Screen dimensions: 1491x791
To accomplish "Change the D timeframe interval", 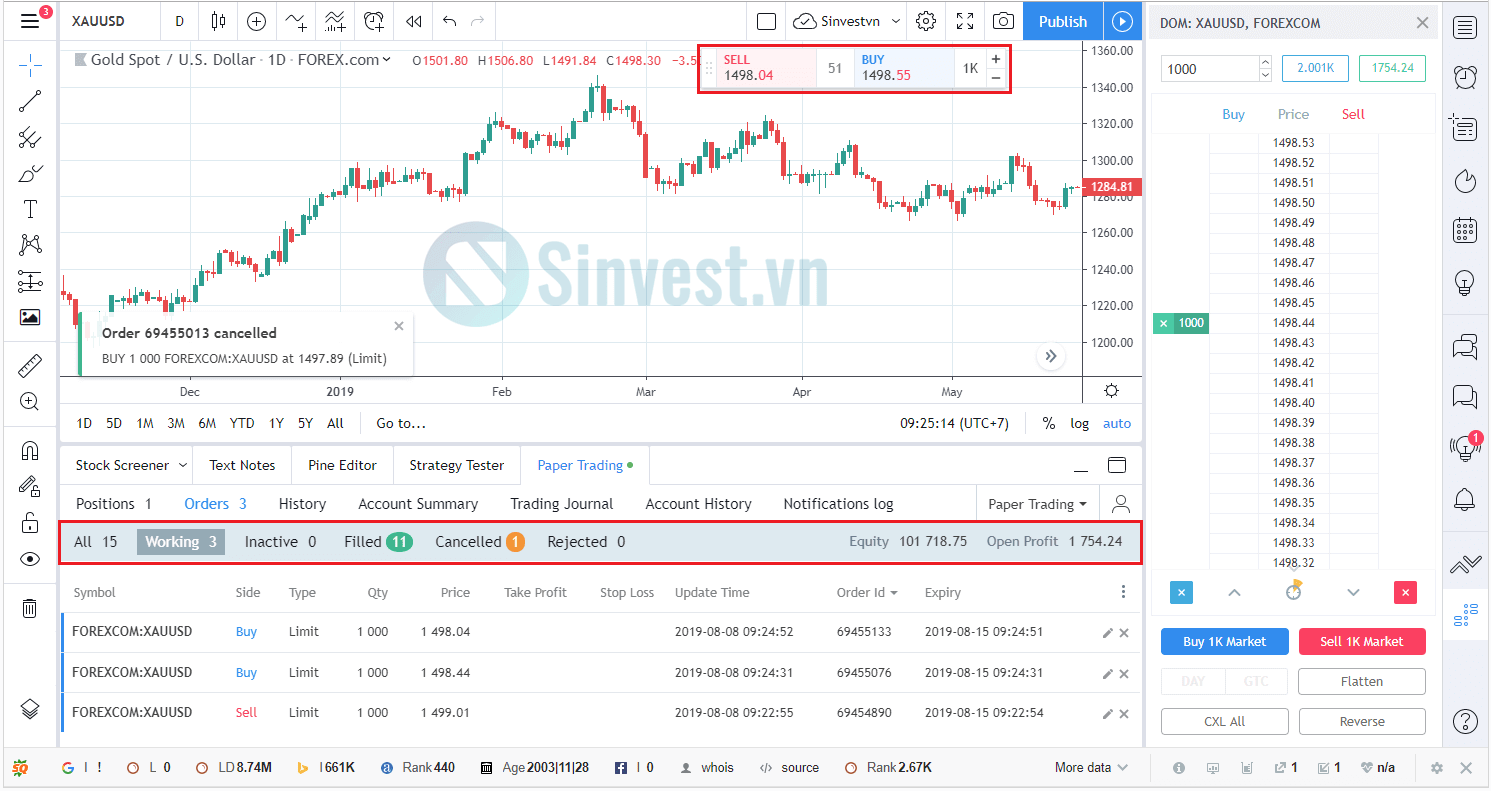I will click(179, 21).
